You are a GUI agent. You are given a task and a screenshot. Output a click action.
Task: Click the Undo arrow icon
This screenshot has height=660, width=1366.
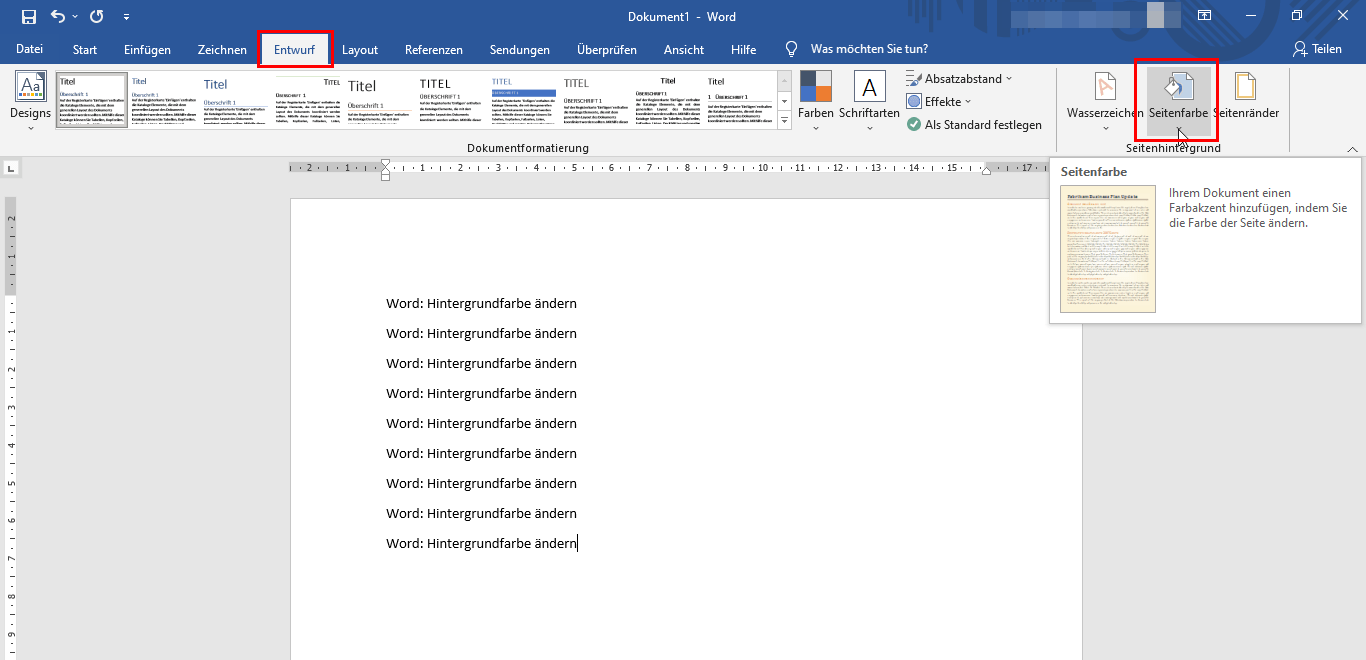(x=58, y=17)
